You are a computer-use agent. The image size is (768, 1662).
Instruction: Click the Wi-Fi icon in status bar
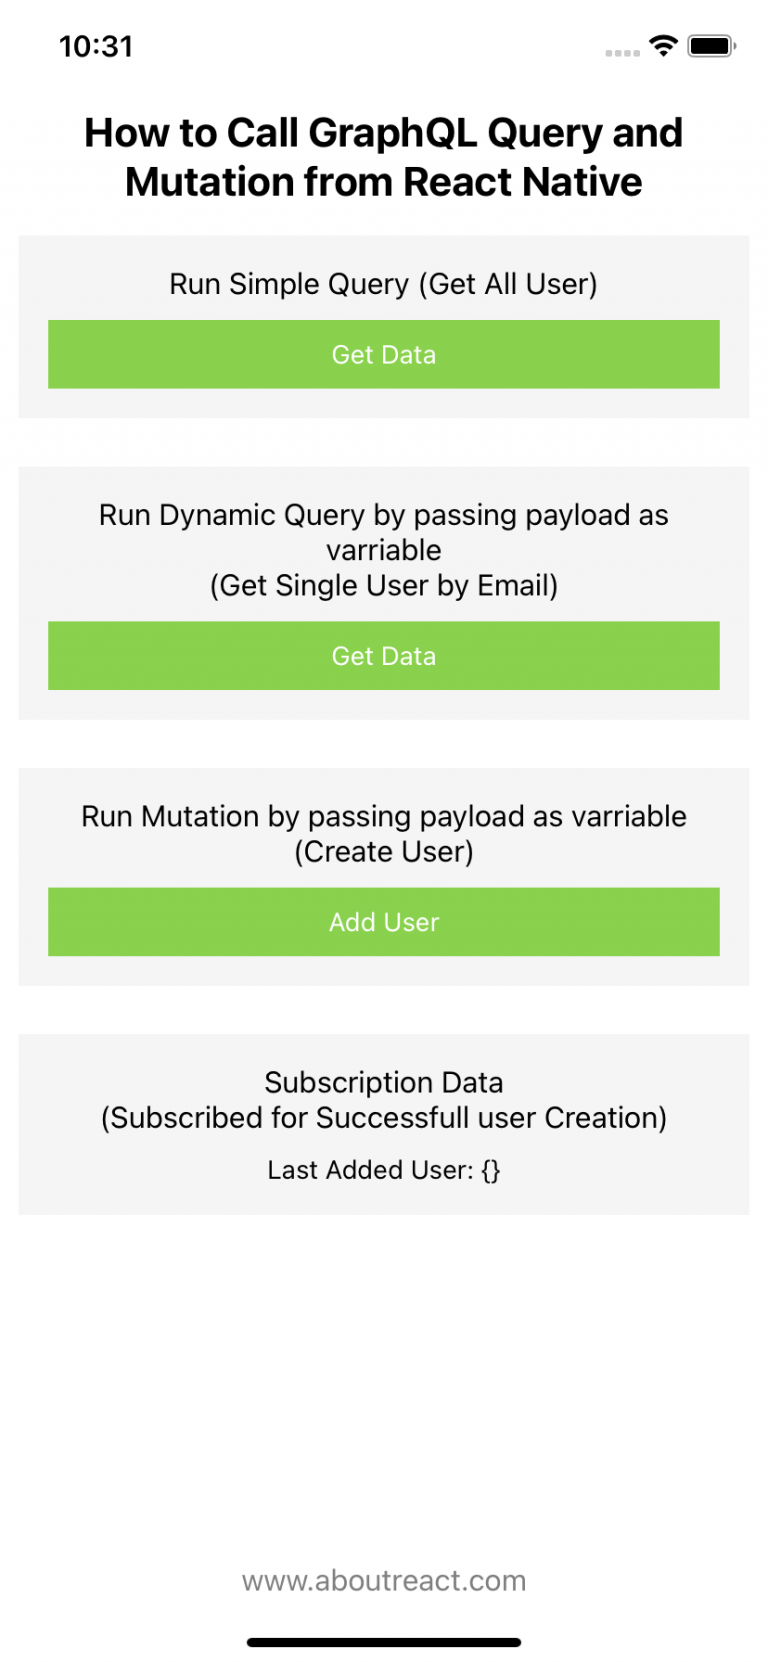tap(662, 45)
